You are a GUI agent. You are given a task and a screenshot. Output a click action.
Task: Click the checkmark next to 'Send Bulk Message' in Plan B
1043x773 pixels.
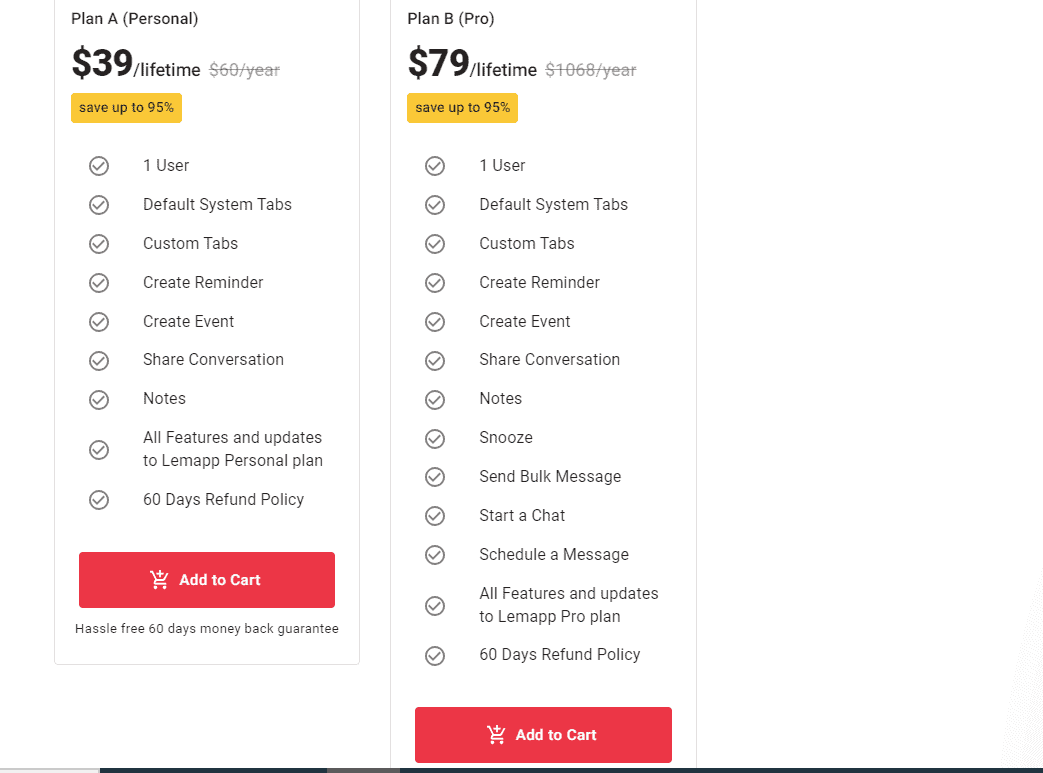point(435,476)
